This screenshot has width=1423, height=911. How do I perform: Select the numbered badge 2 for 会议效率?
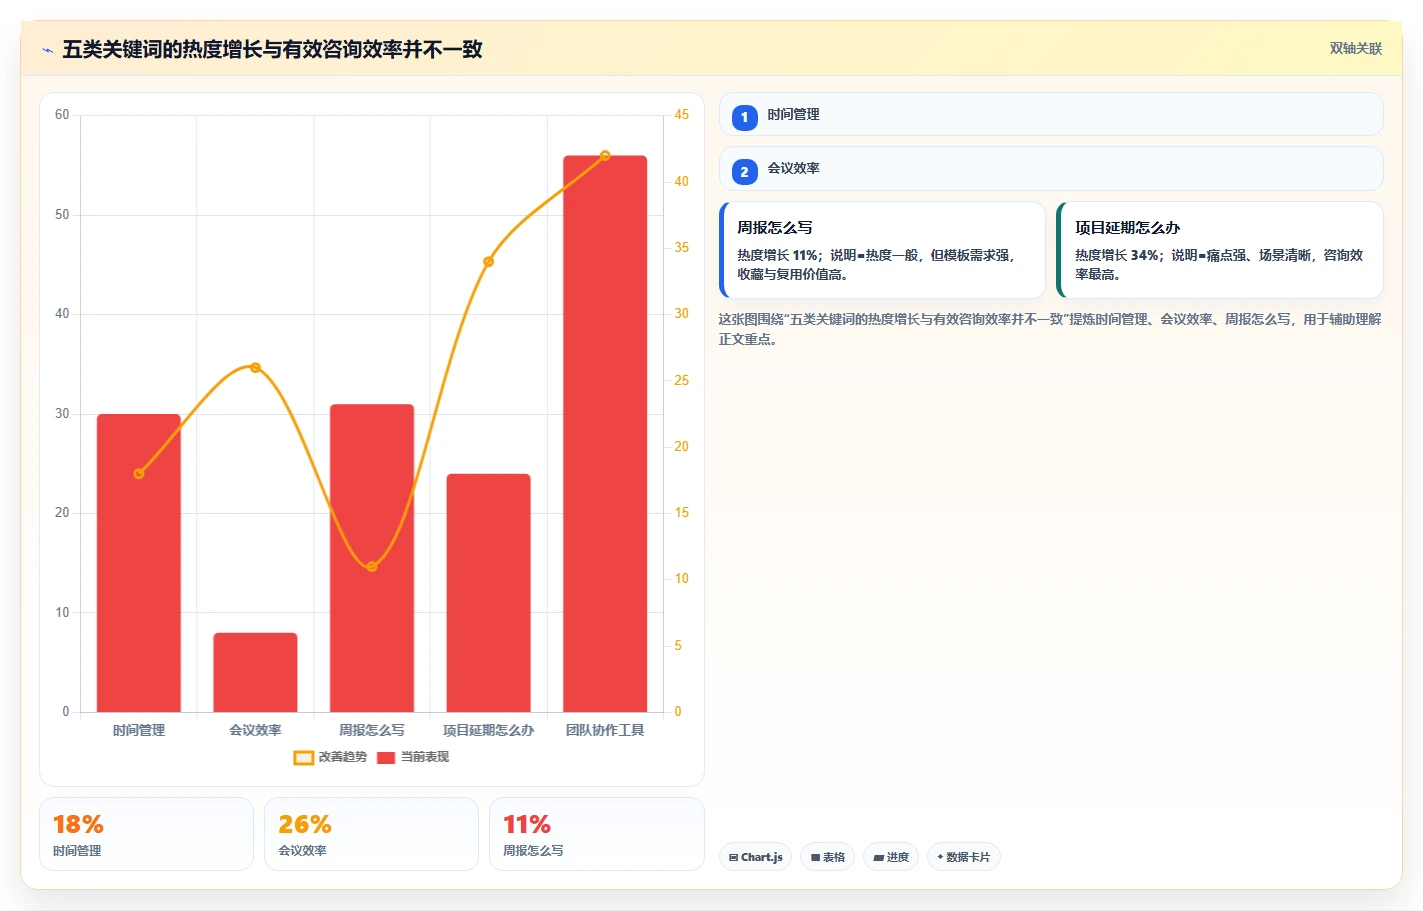(744, 171)
